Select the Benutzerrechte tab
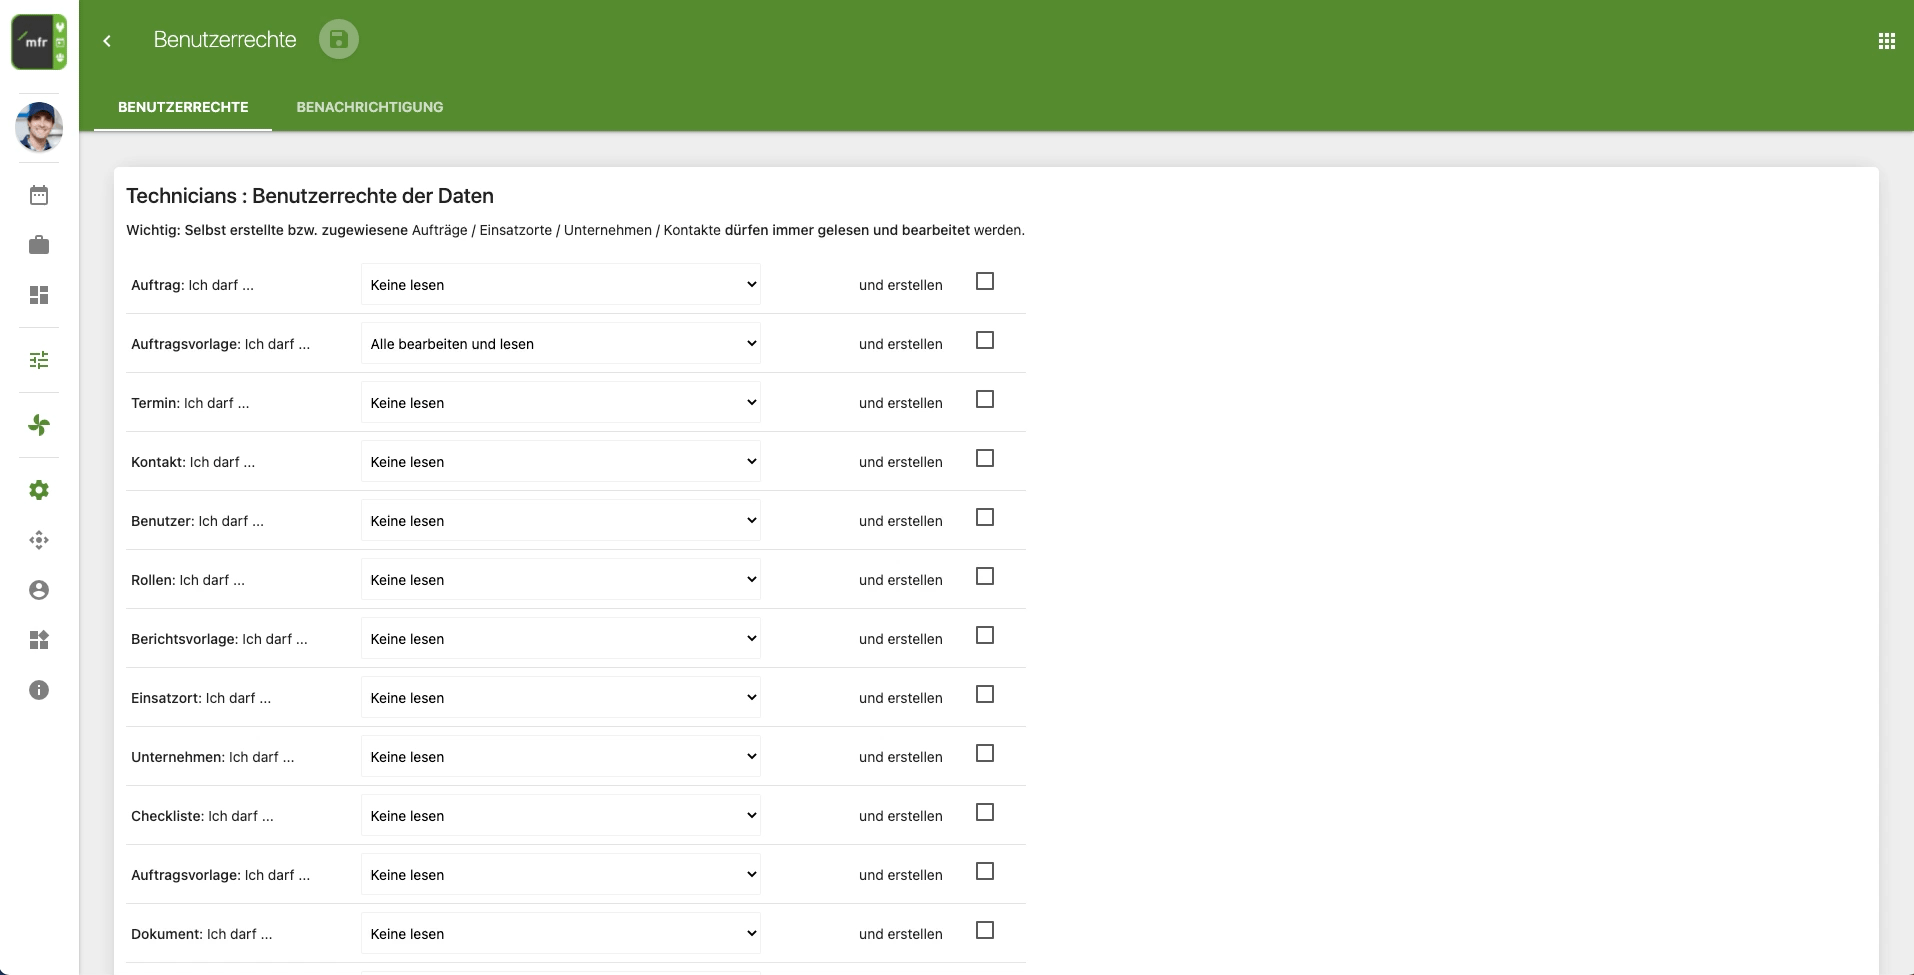This screenshot has width=1914, height=975. [x=183, y=107]
